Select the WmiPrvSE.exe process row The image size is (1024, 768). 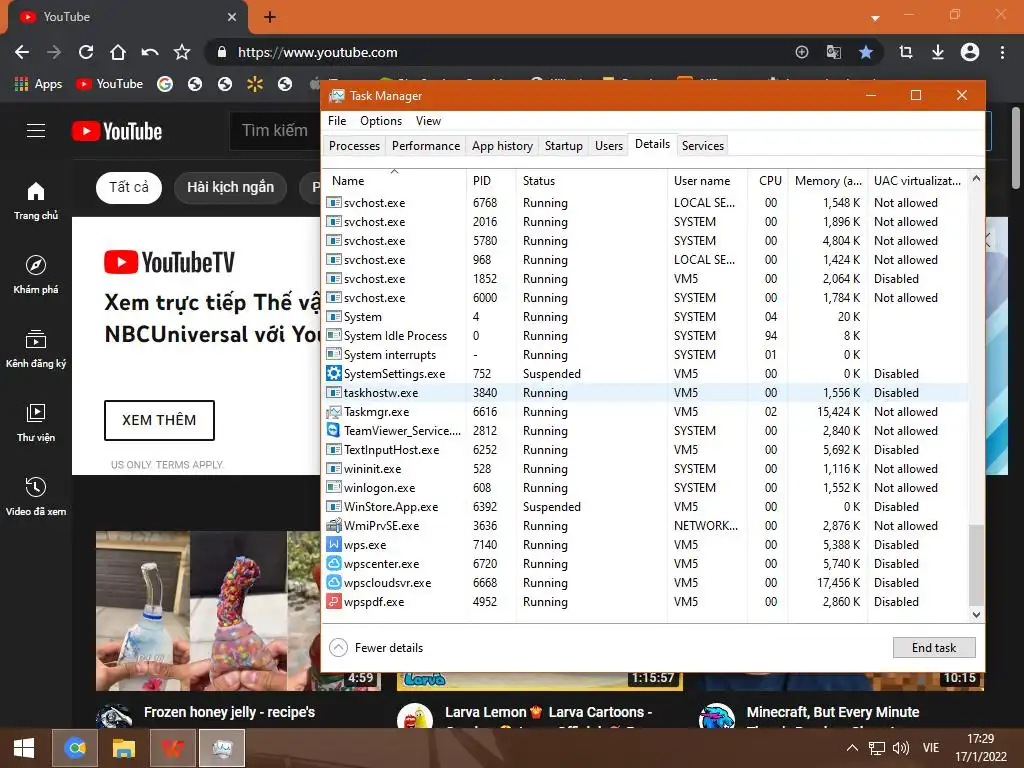pyautogui.click(x=645, y=526)
